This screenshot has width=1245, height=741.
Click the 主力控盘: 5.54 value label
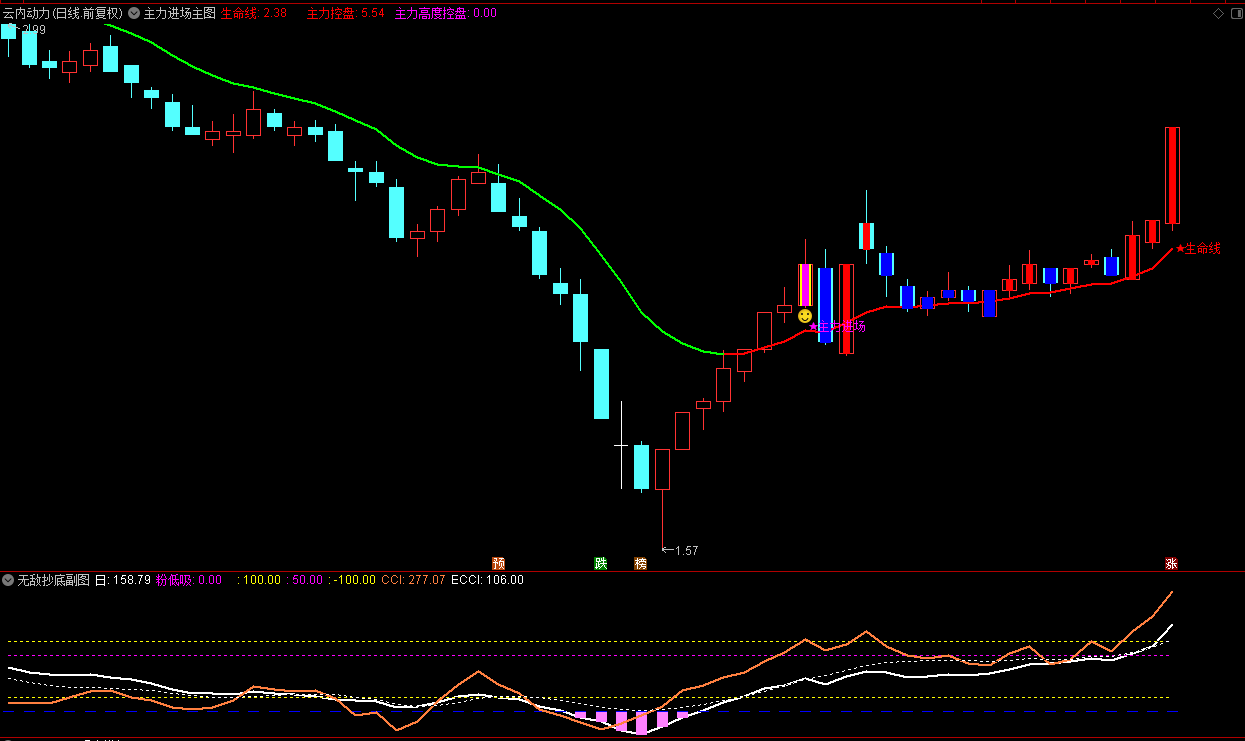point(345,13)
